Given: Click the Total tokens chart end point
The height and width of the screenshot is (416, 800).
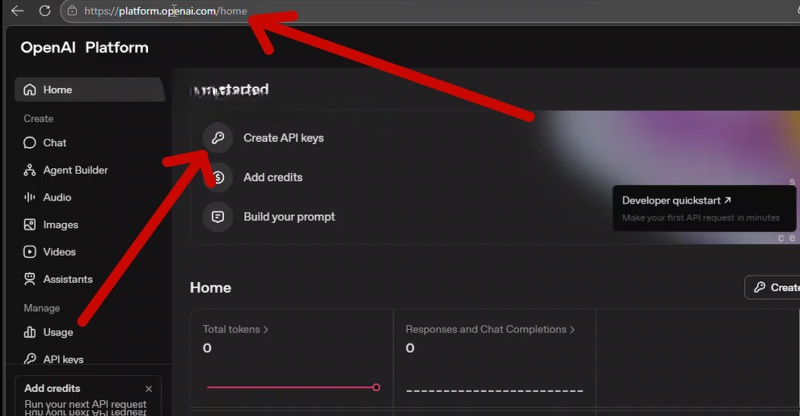Looking at the screenshot, I should [376, 387].
